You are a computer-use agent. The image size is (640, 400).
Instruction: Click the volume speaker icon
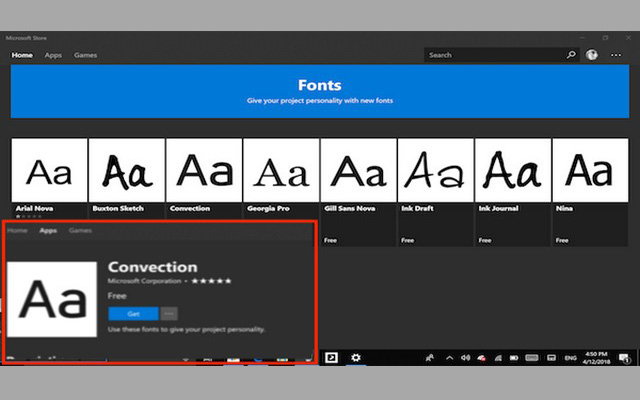pos(465,358)
